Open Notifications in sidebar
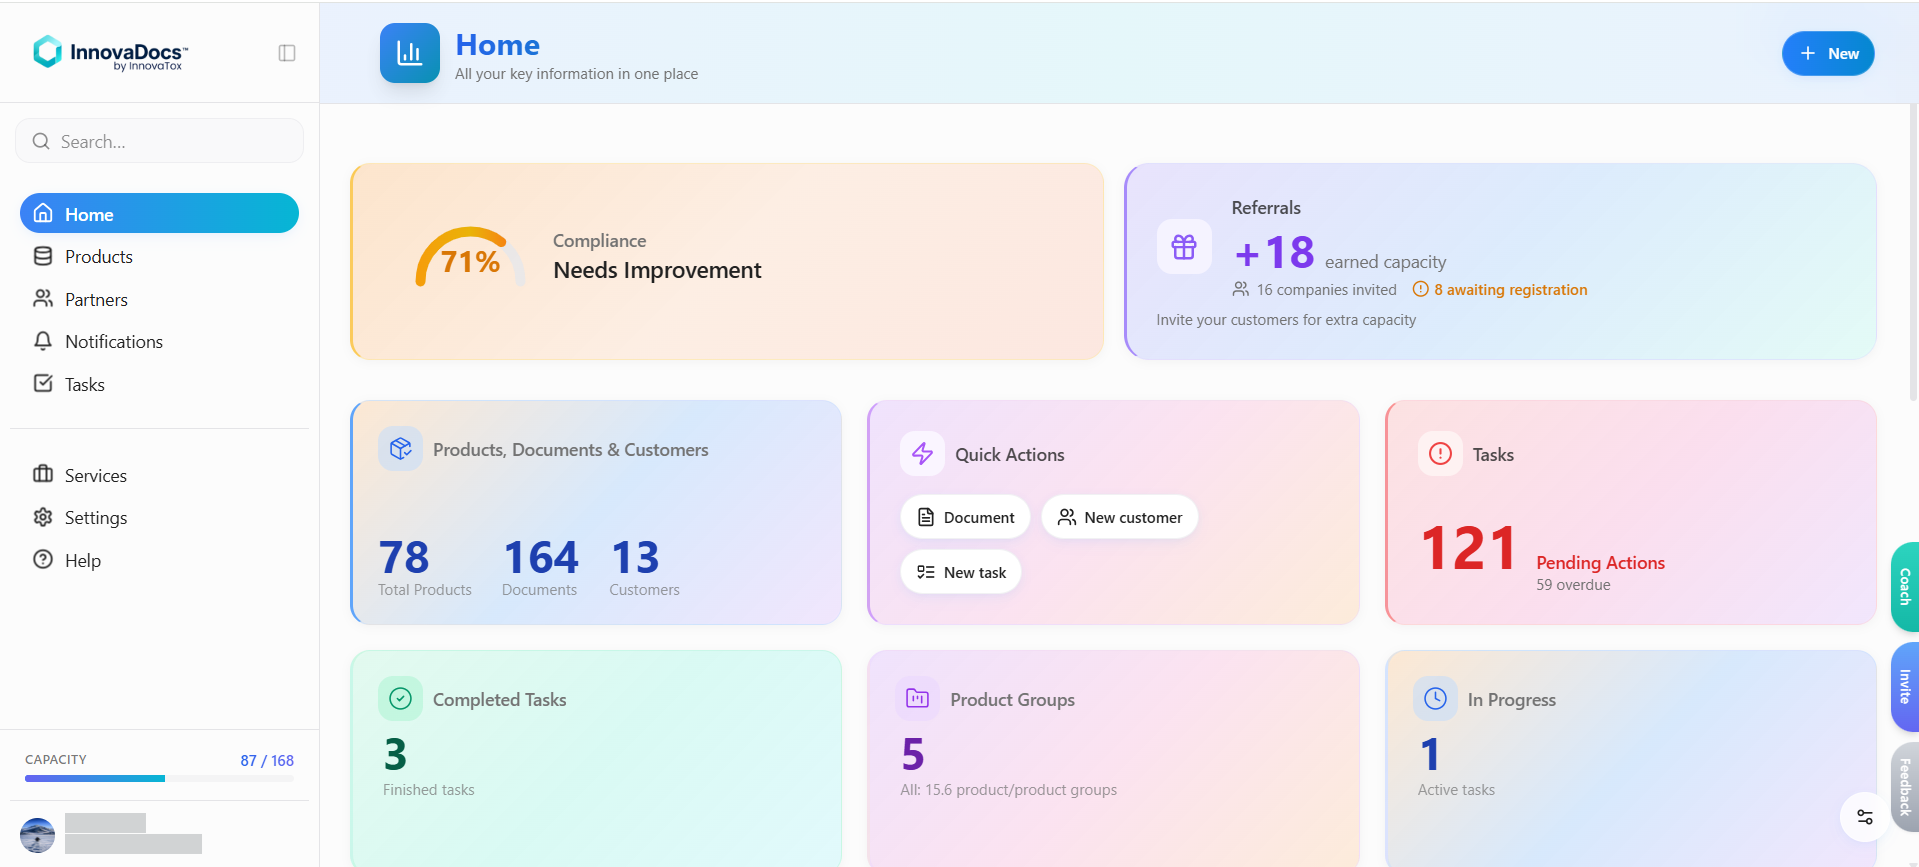 (x=159, y=341)
